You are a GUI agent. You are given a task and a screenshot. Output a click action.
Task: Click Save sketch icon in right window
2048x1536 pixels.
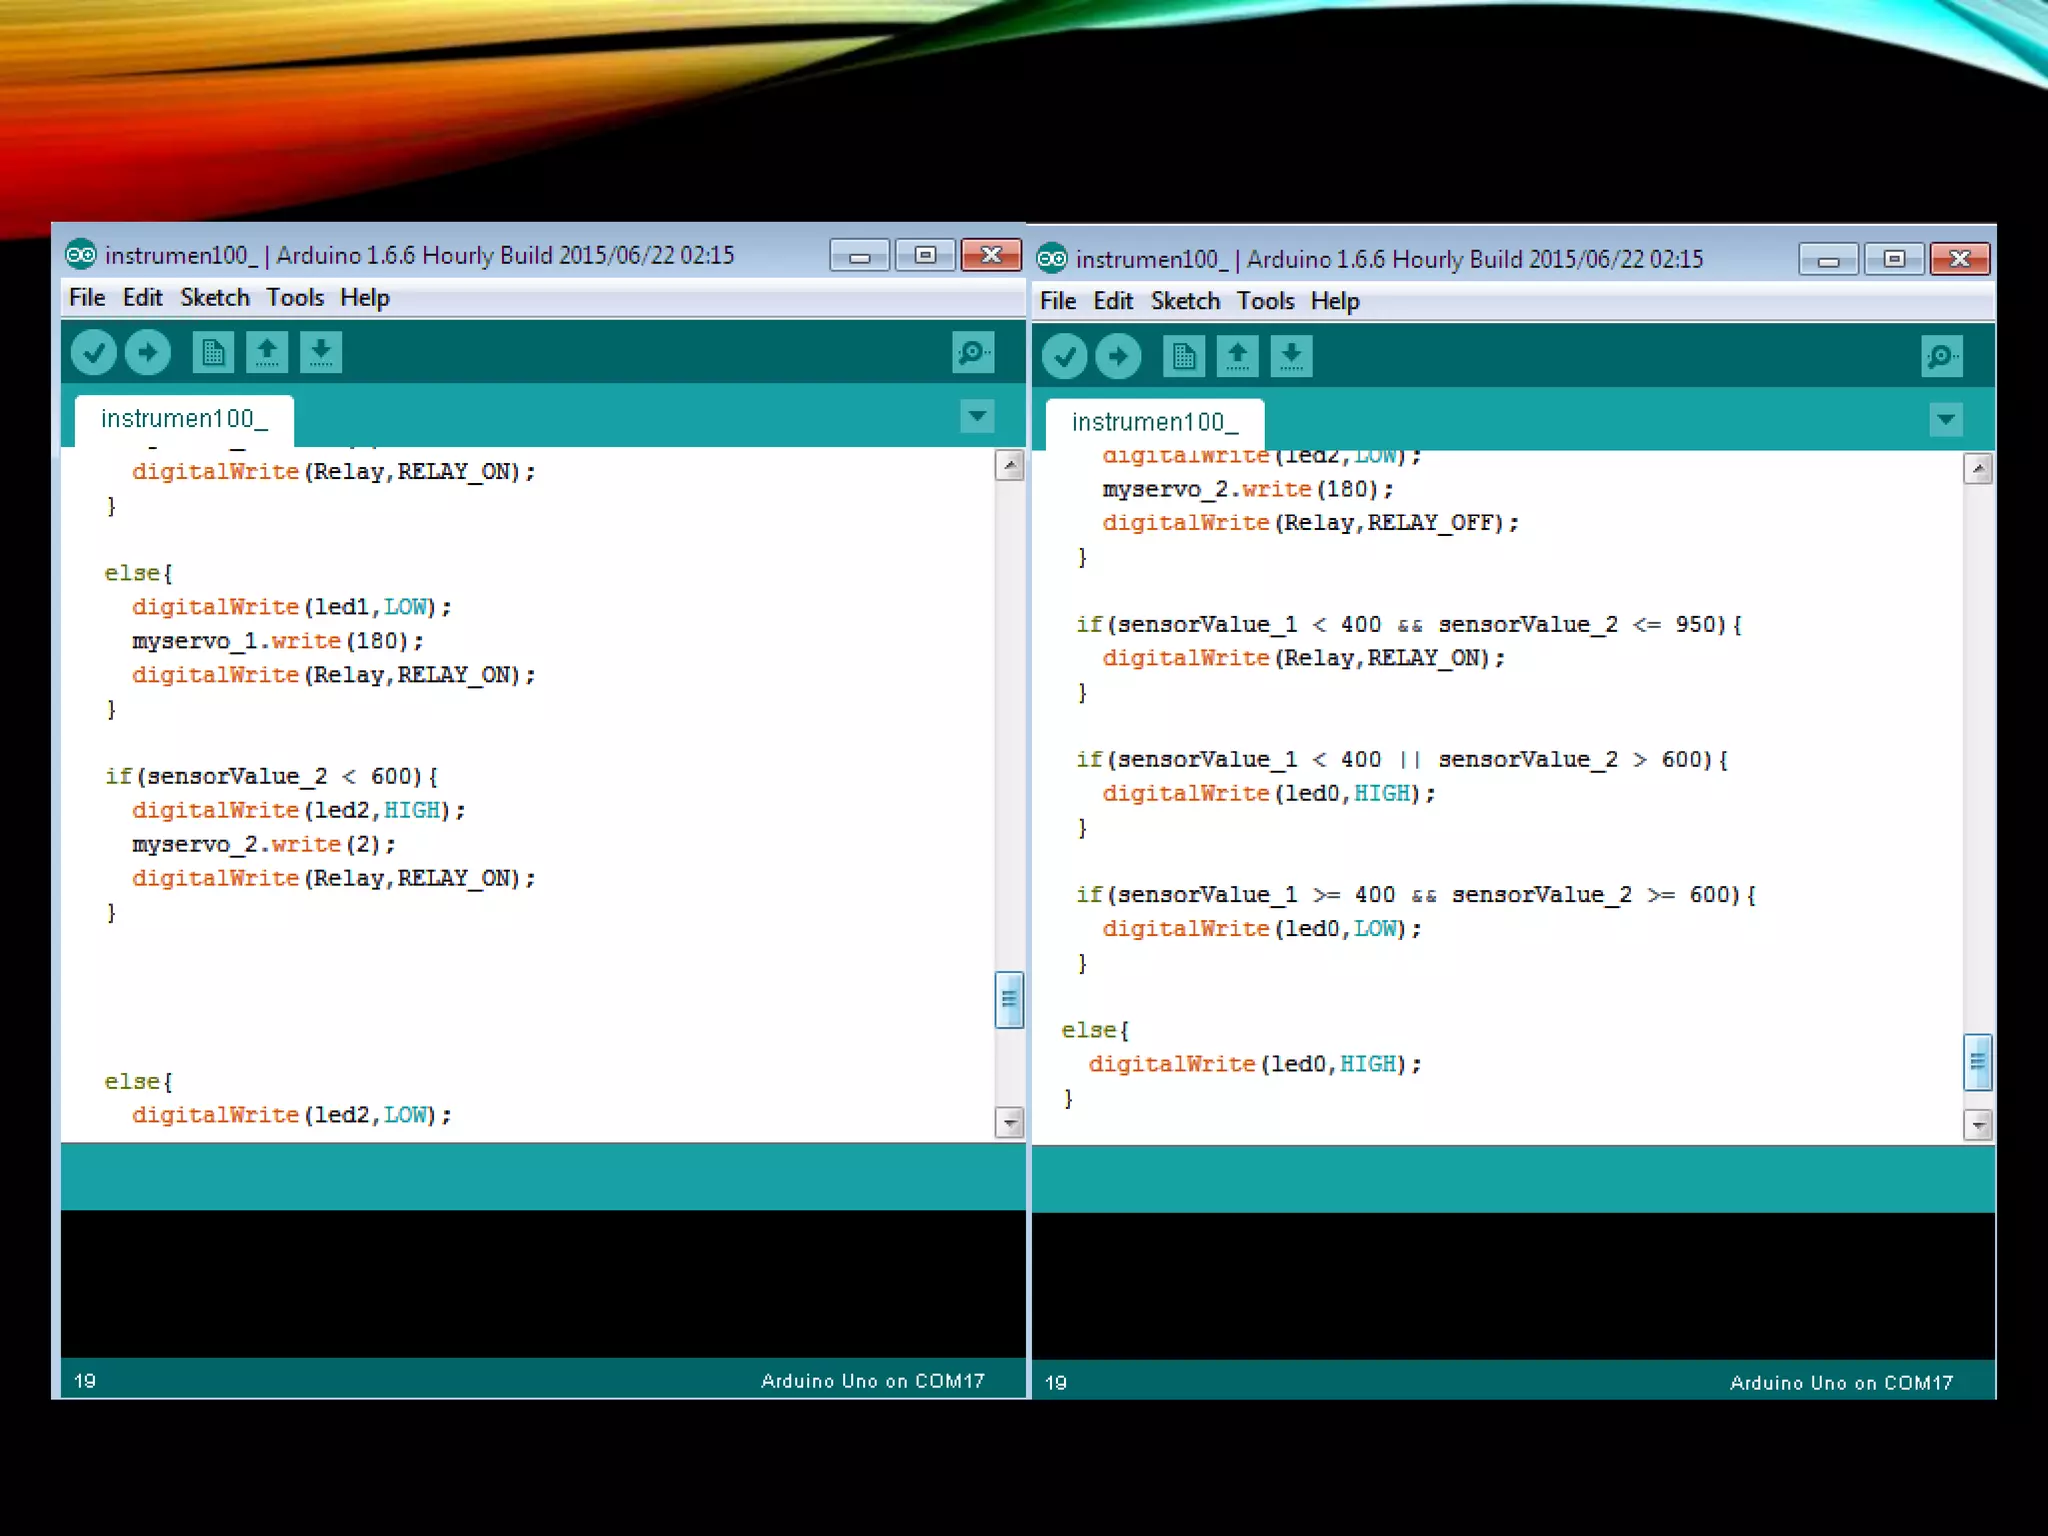click(1291, 357)
